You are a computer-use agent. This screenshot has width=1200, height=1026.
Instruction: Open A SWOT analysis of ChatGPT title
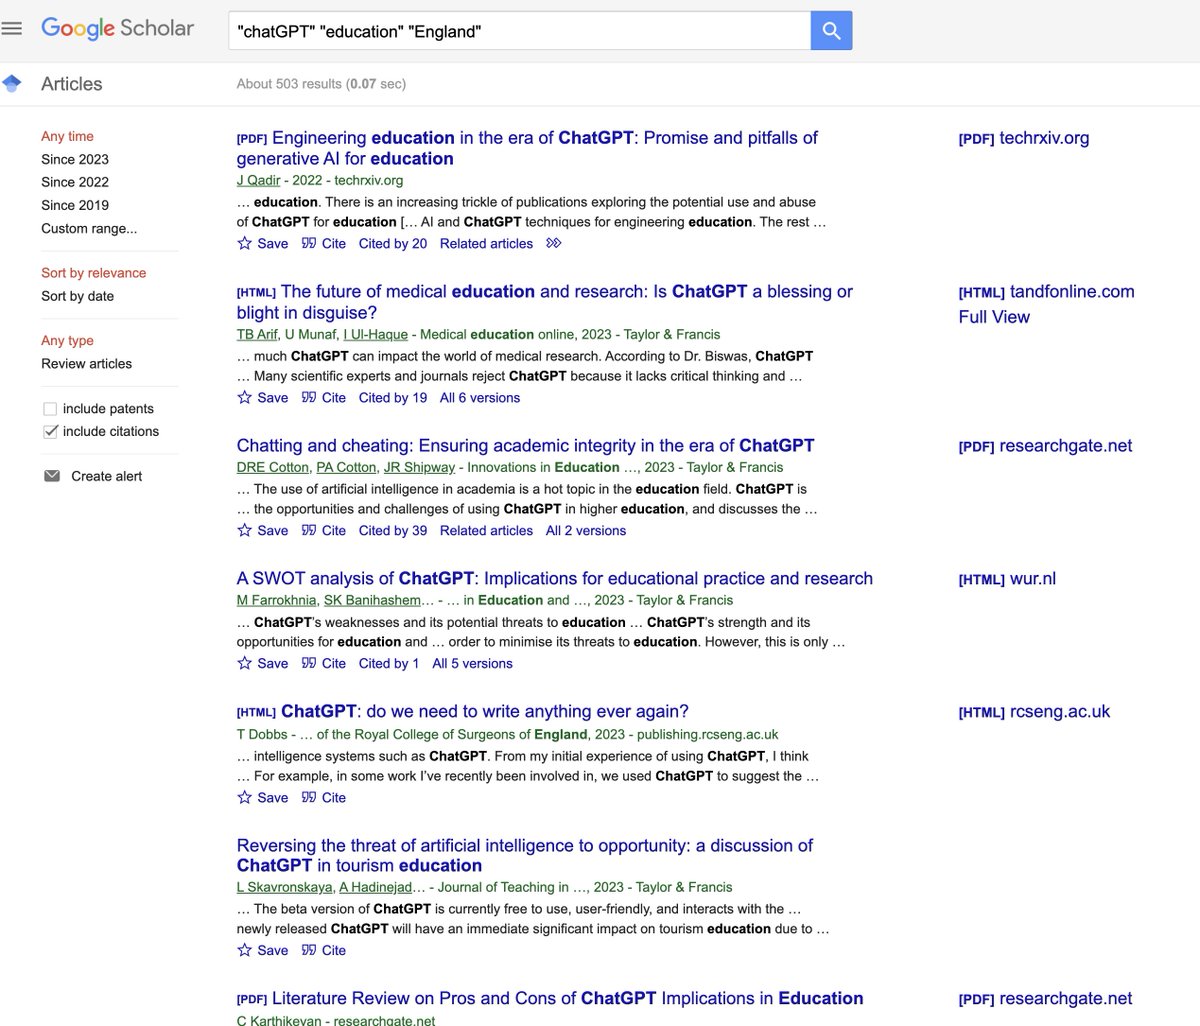point(554,579)
